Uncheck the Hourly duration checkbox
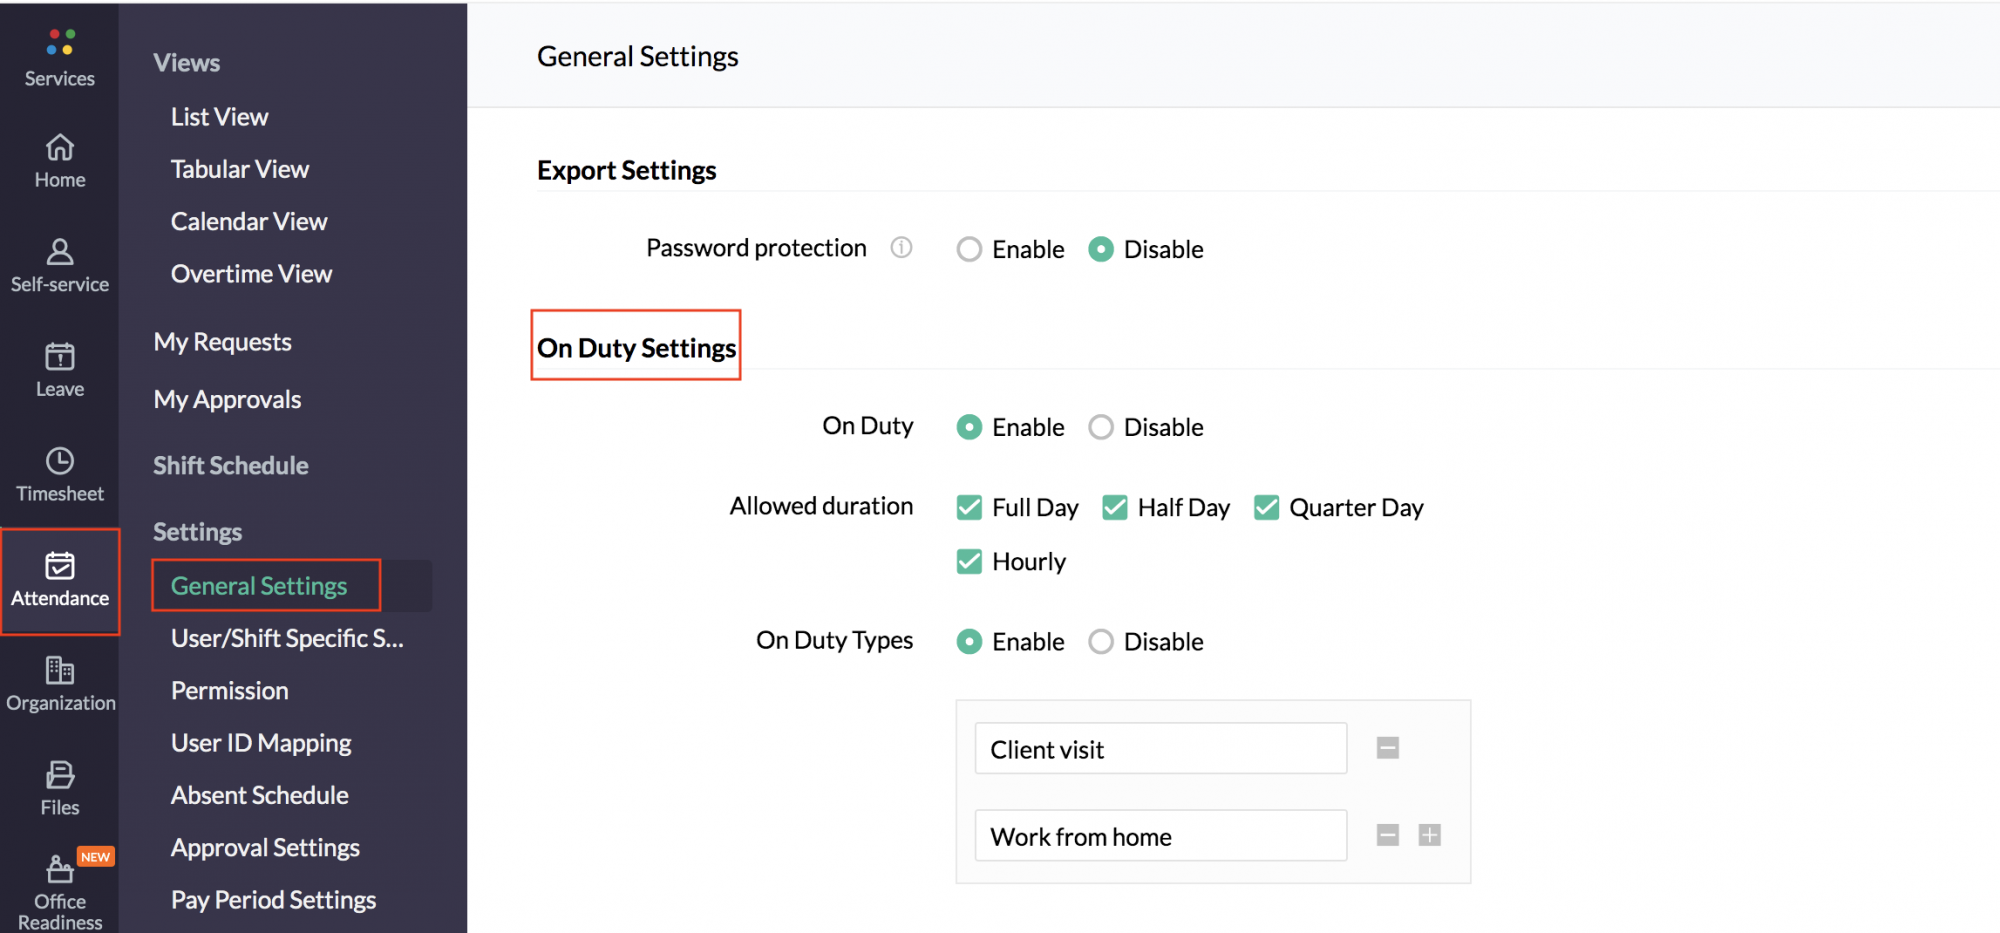 click(x=969, y=562)
